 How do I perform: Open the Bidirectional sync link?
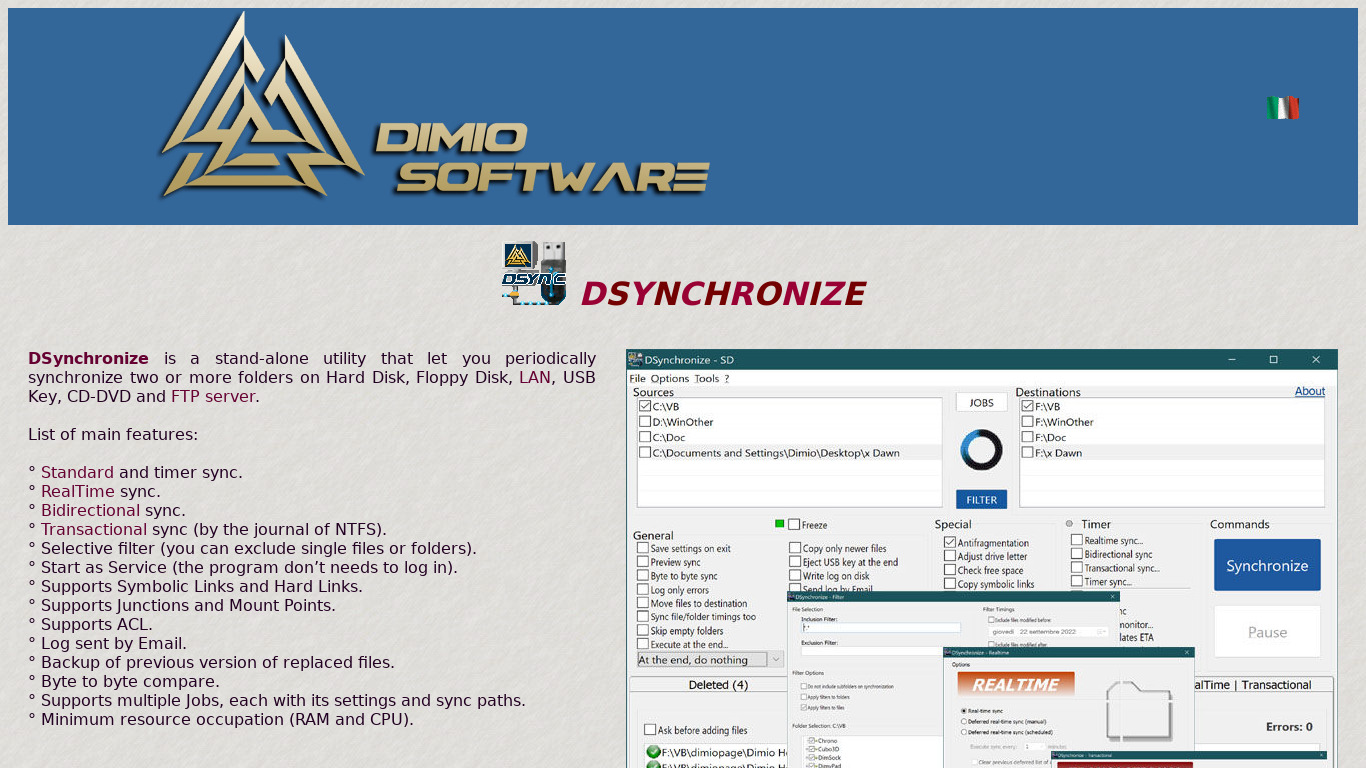pyautogui.click(x=90, y=510)
